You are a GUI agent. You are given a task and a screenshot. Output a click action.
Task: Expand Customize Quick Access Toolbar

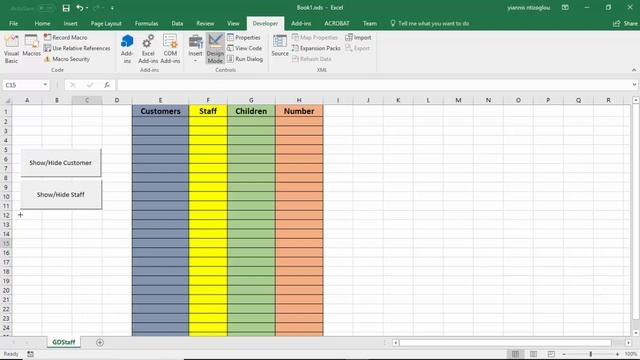point(112,8)
